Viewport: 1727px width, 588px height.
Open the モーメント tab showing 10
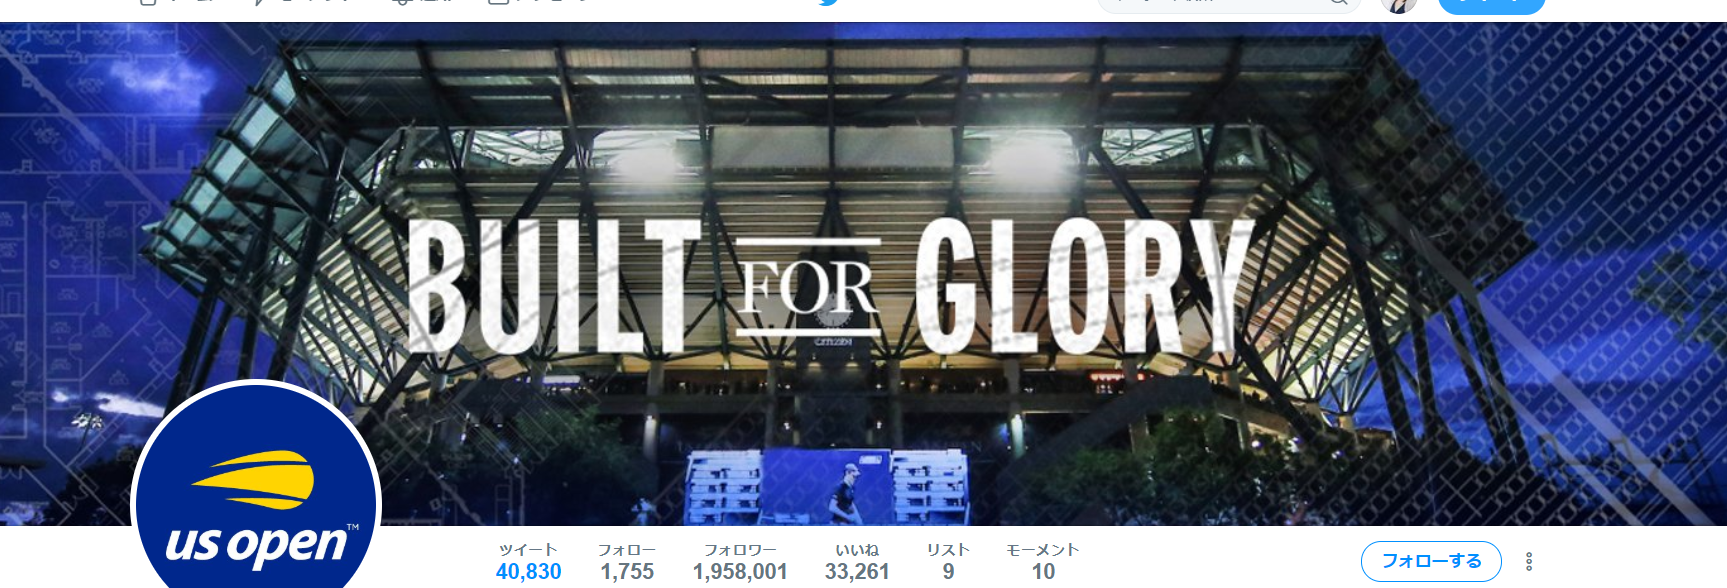tap(1043, 562)
